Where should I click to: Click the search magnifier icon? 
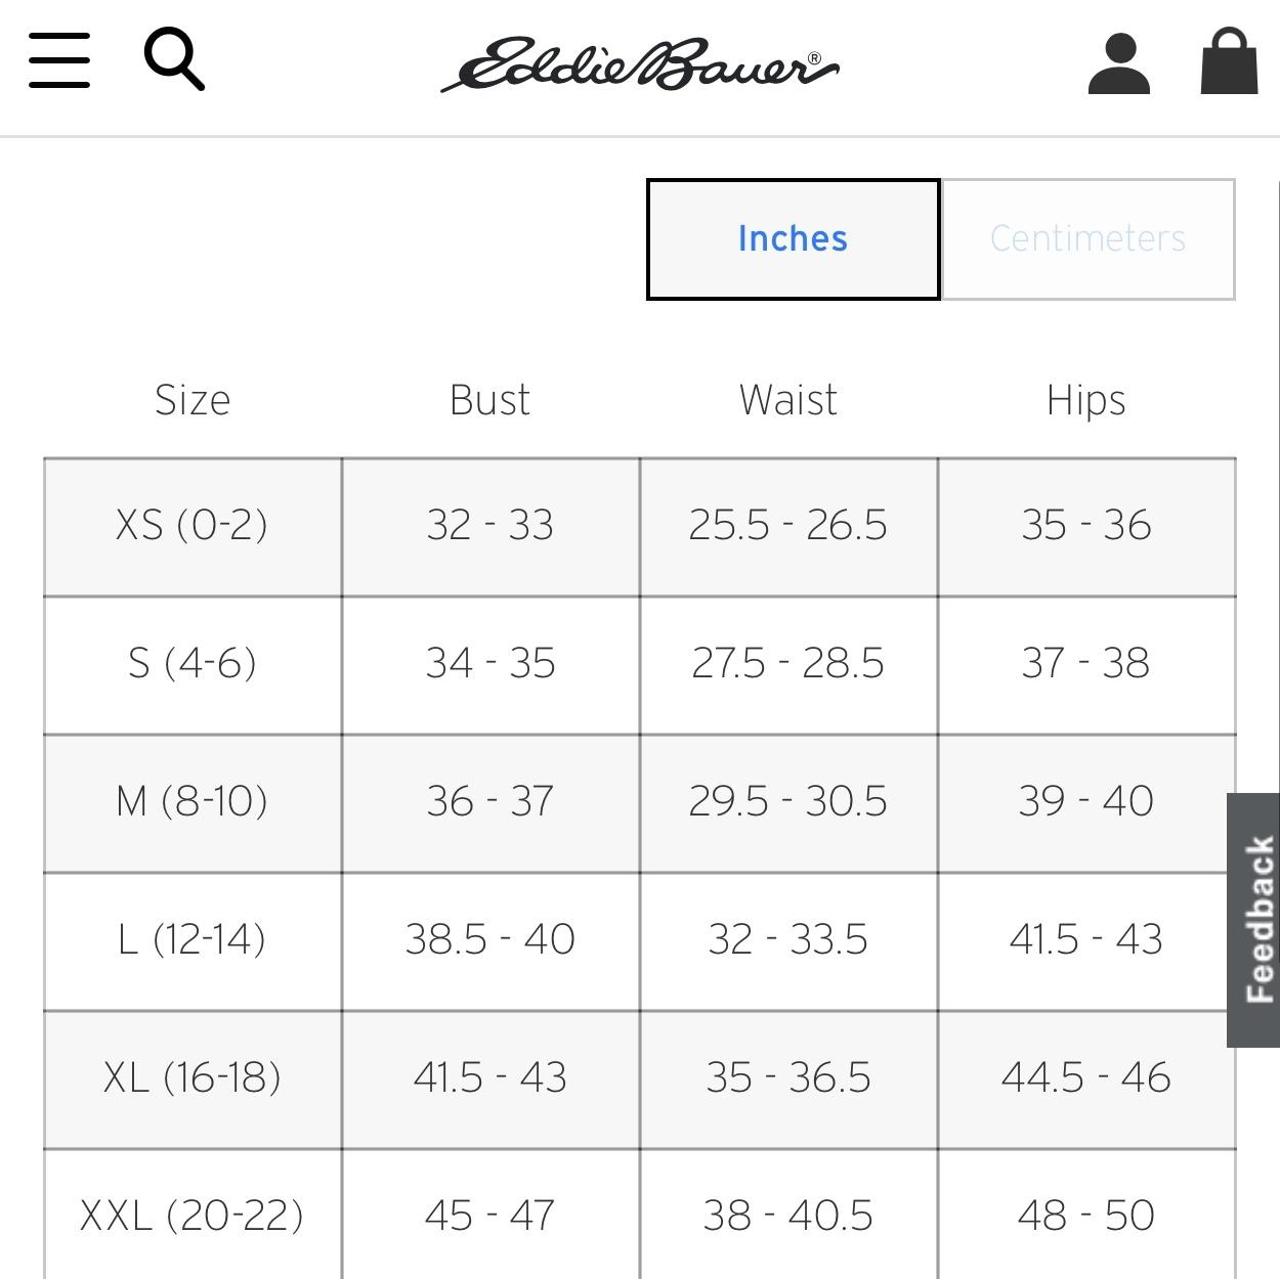pyautogui.click(x=174, y=59)
